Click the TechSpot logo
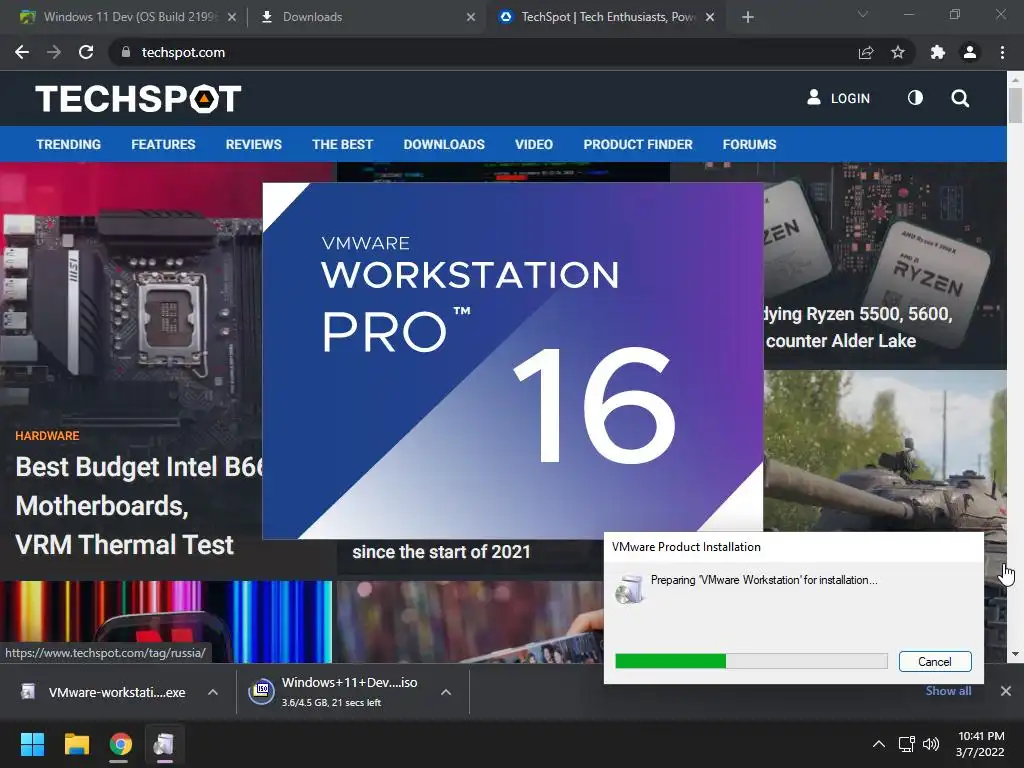 [x=138, y=99]
